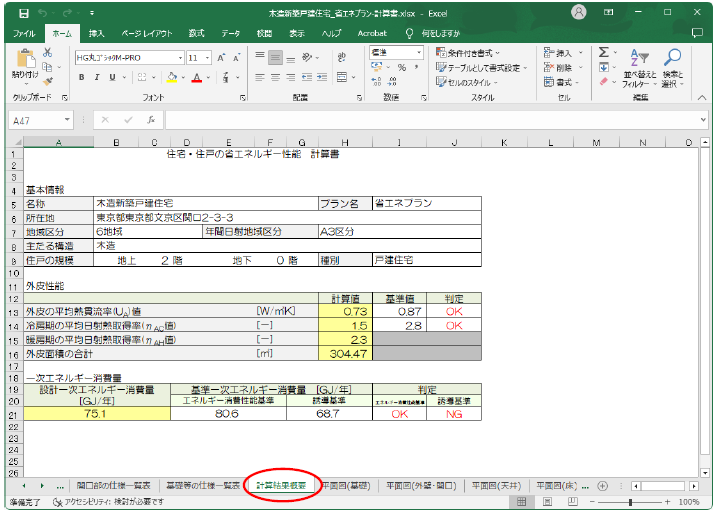Screen dimensions: 714x511
Task: Click the Undo arrow icon
Action: pyautogui.click(x=42, y=13)
